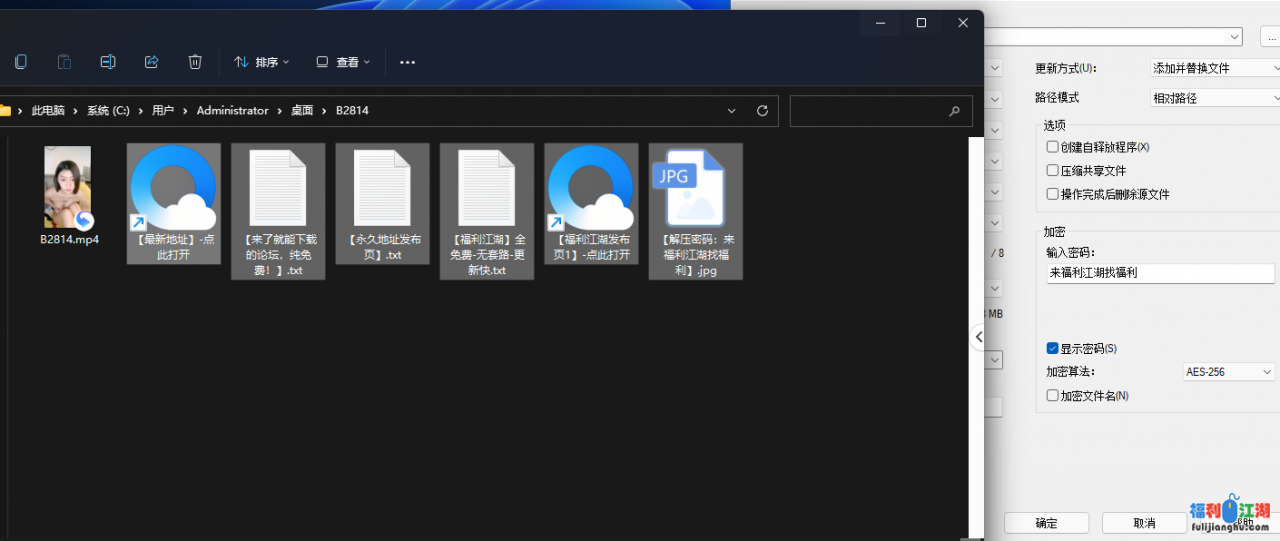The image size is (1280, 541).
Task: Click the paste icon in toolbar
Action: pos(64,62)
